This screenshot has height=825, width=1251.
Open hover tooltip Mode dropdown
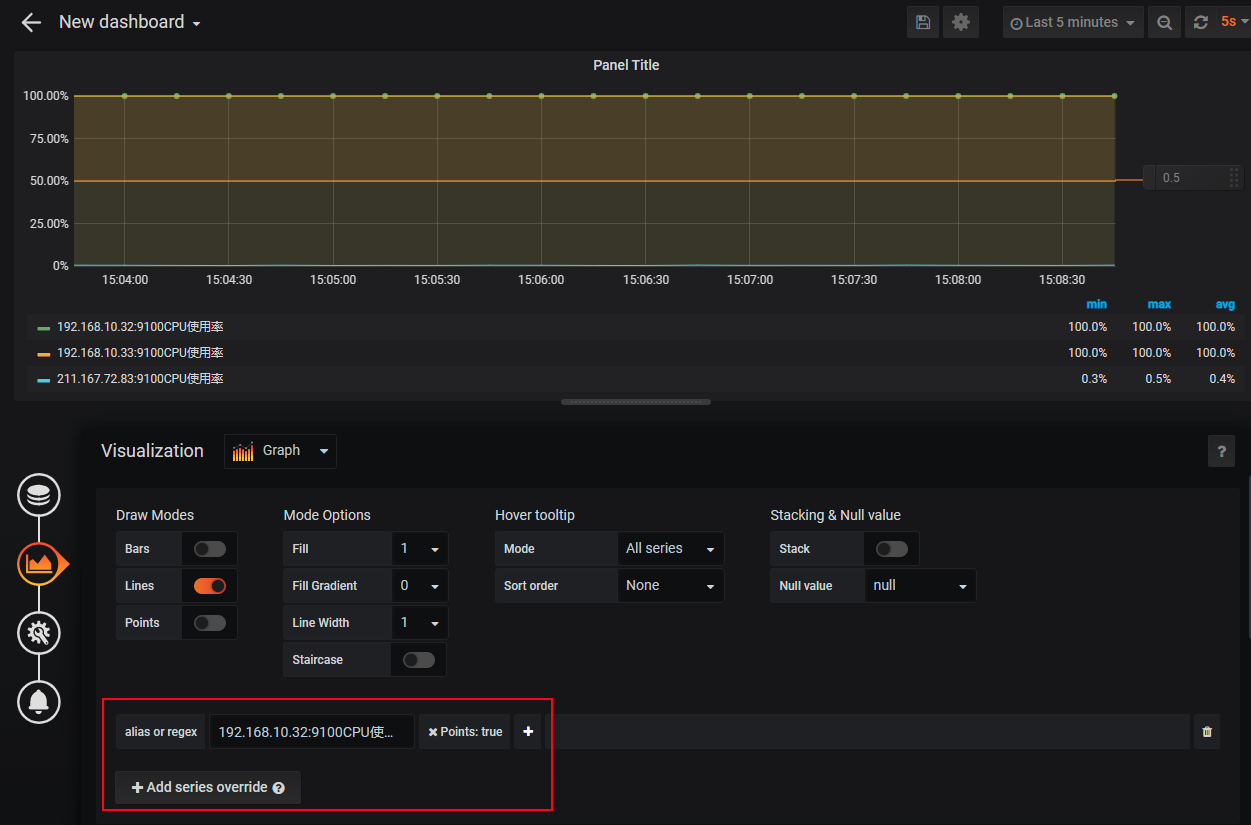pos(670,549)
